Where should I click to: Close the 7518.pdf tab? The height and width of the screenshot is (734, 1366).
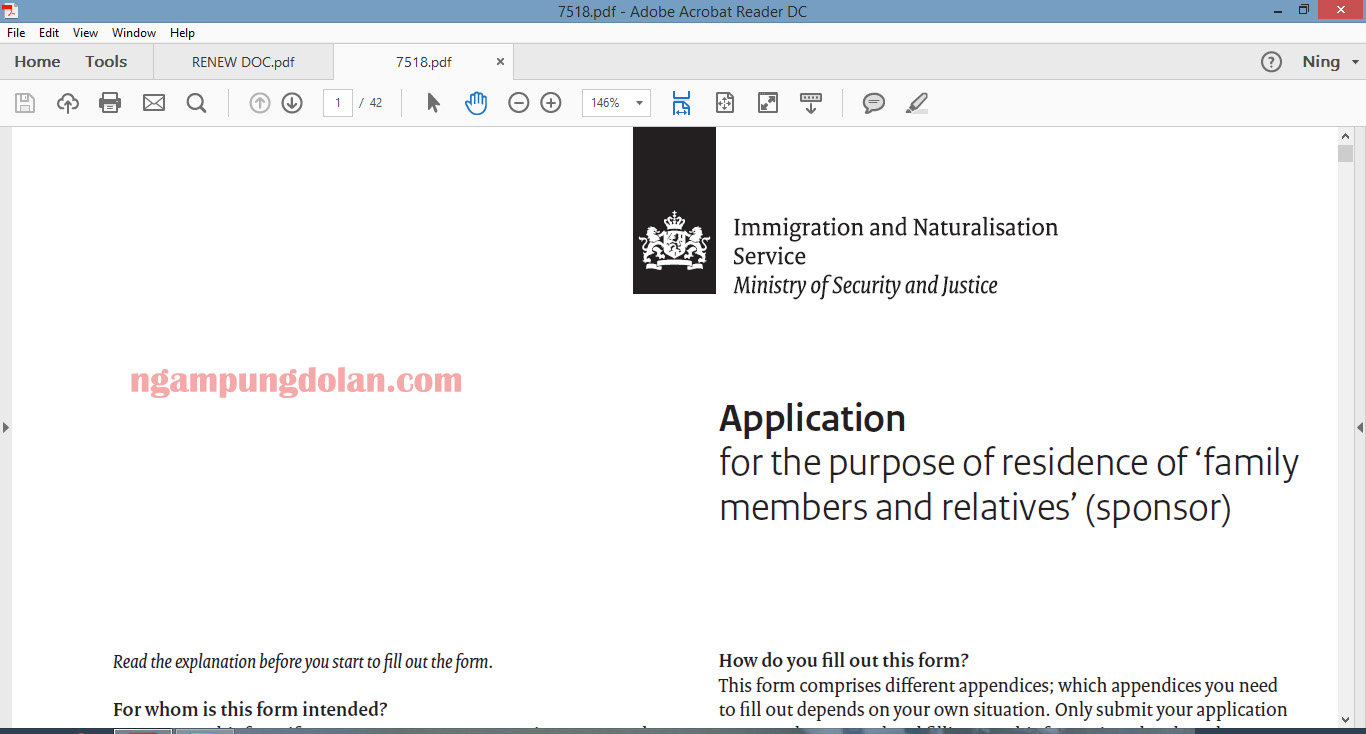point(500,62)
